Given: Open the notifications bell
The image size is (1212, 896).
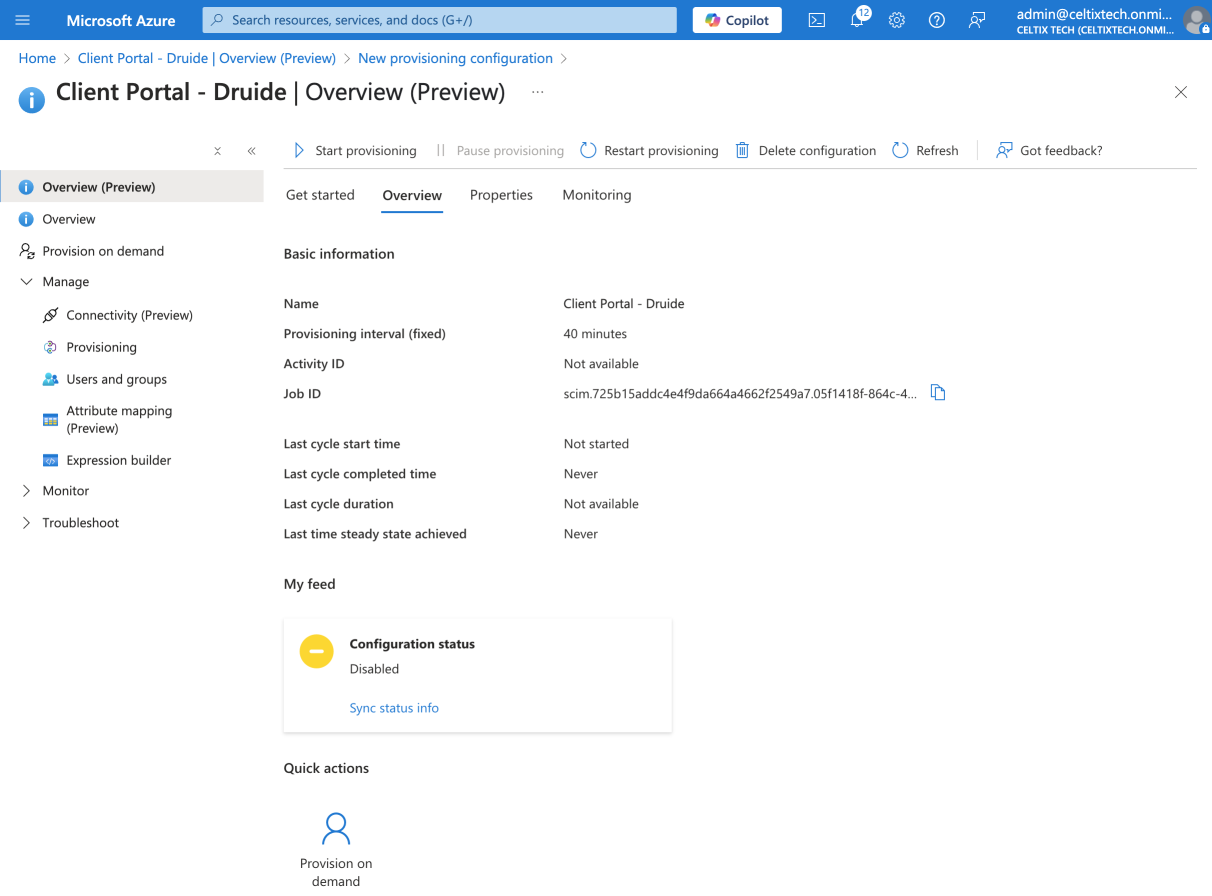Looking at the screenshot, I should (857, 20).
